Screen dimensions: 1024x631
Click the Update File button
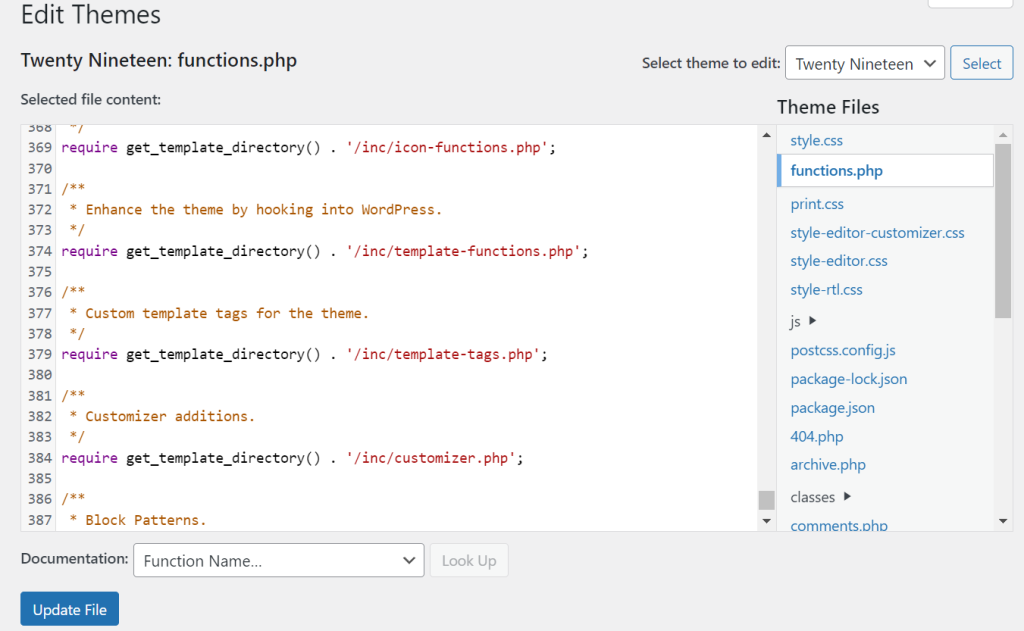[69, 608]
